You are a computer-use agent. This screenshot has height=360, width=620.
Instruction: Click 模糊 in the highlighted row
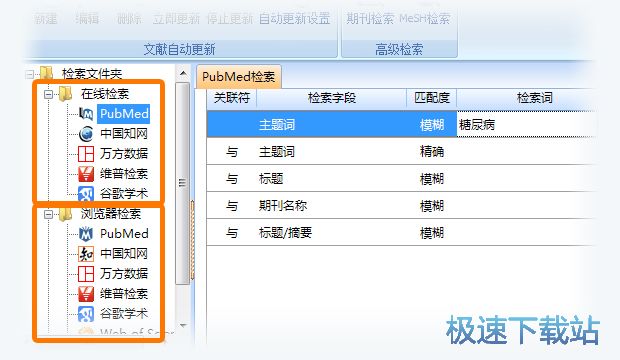tap(432, 125)
